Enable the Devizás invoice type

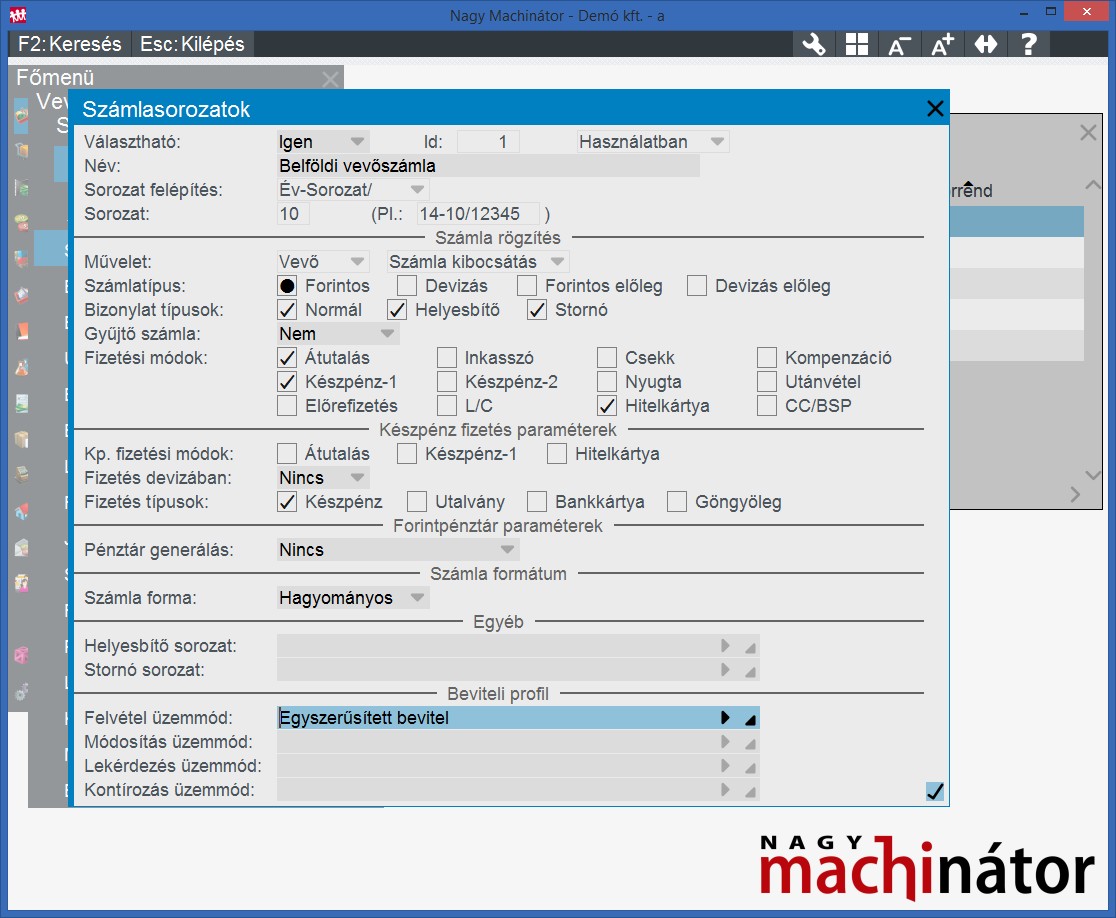[x=407, y=286]
